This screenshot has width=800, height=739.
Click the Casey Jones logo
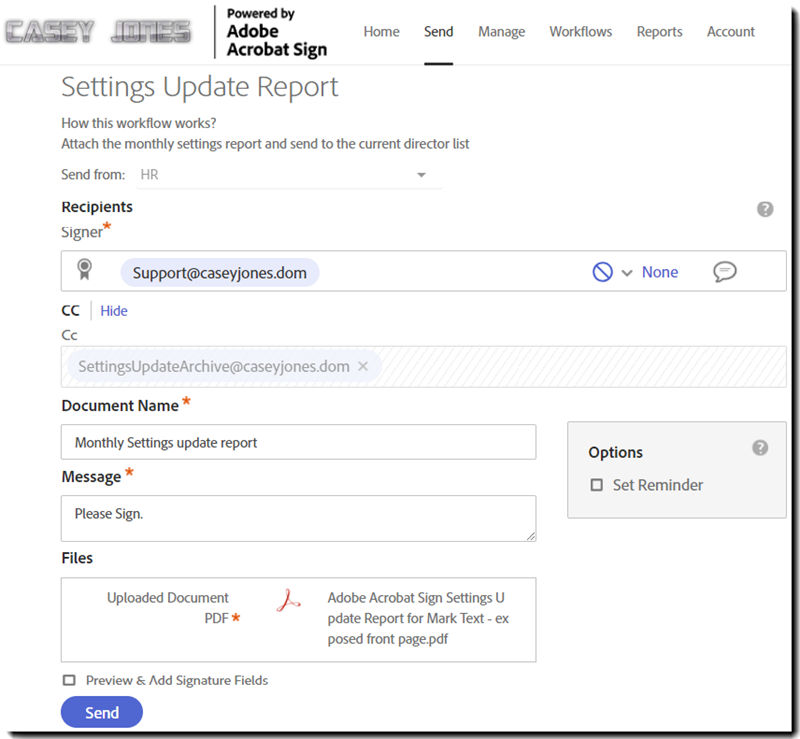(98, 31)
